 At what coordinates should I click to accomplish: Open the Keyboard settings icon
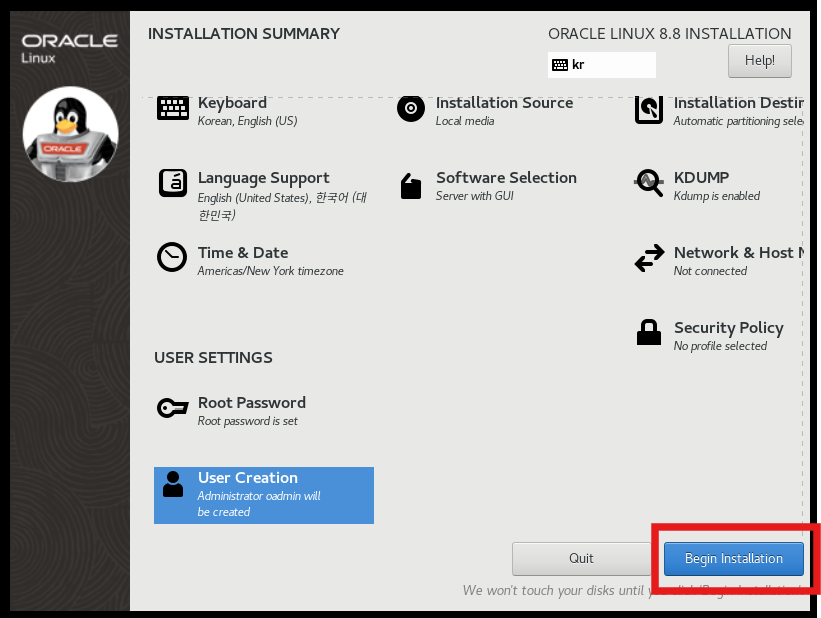click(173, 108)
